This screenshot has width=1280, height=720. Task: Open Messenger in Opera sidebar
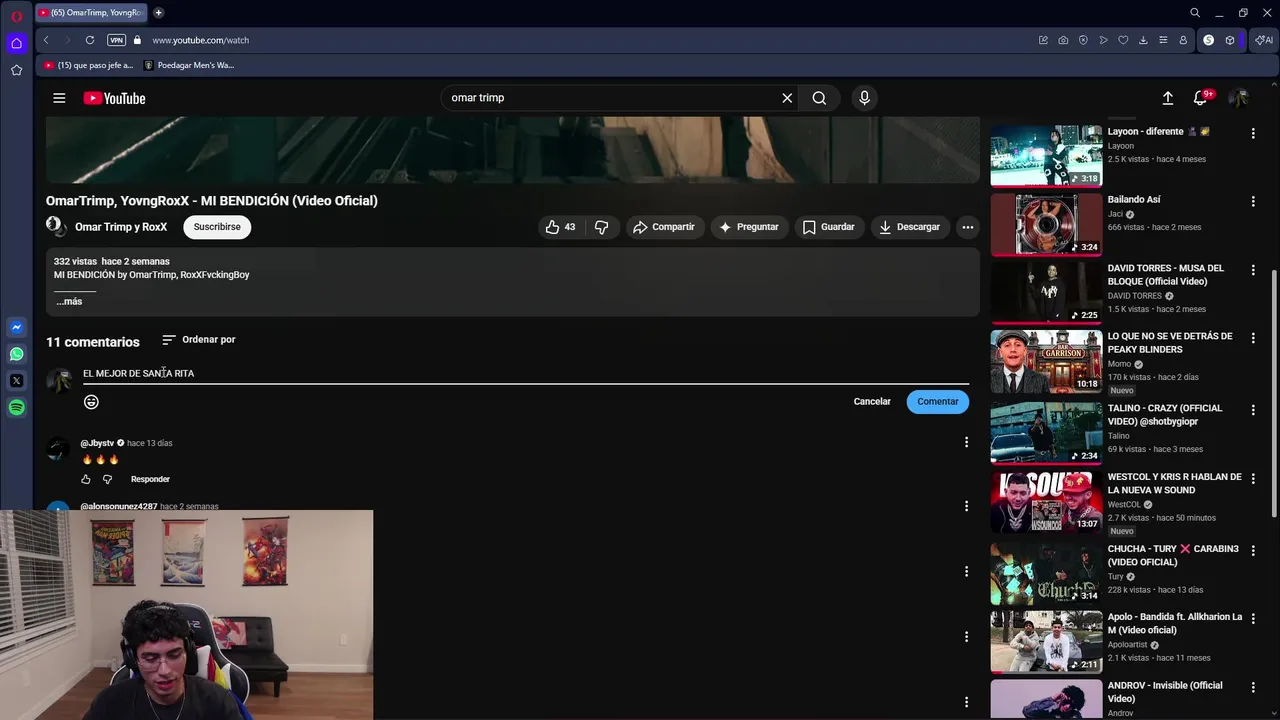16,328
